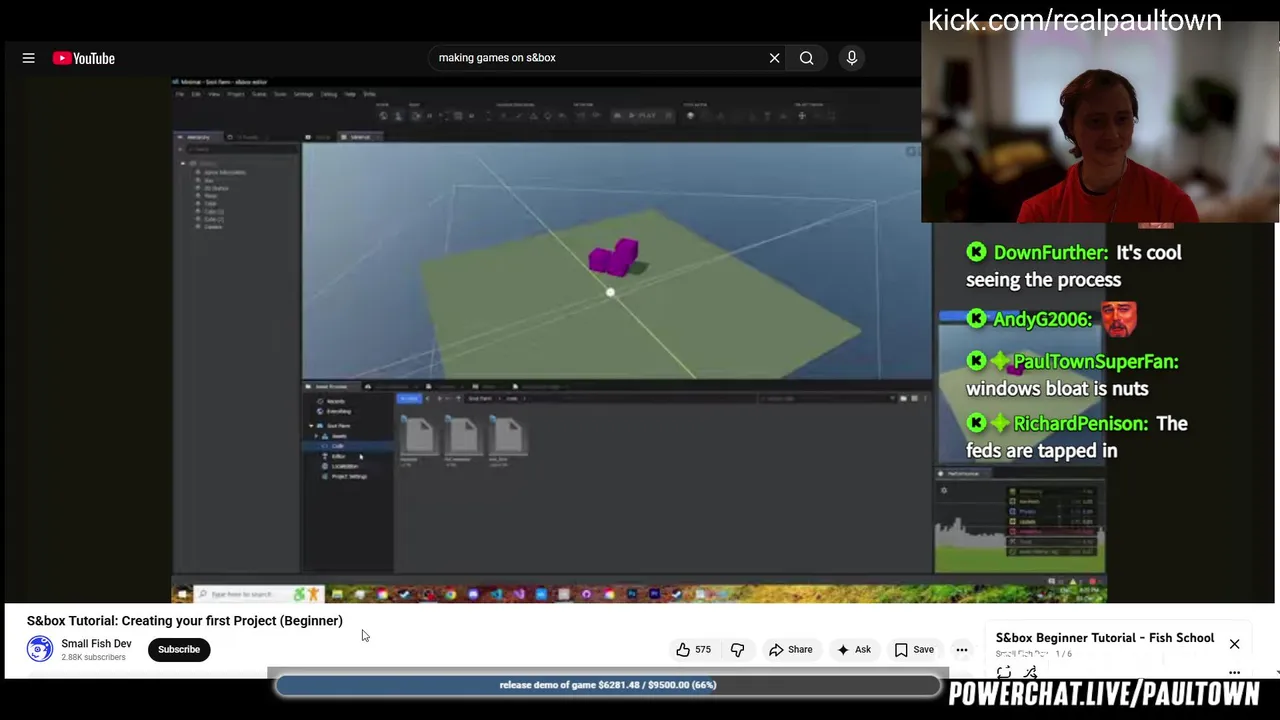Click donation goal progress bar

pos(608,685)
